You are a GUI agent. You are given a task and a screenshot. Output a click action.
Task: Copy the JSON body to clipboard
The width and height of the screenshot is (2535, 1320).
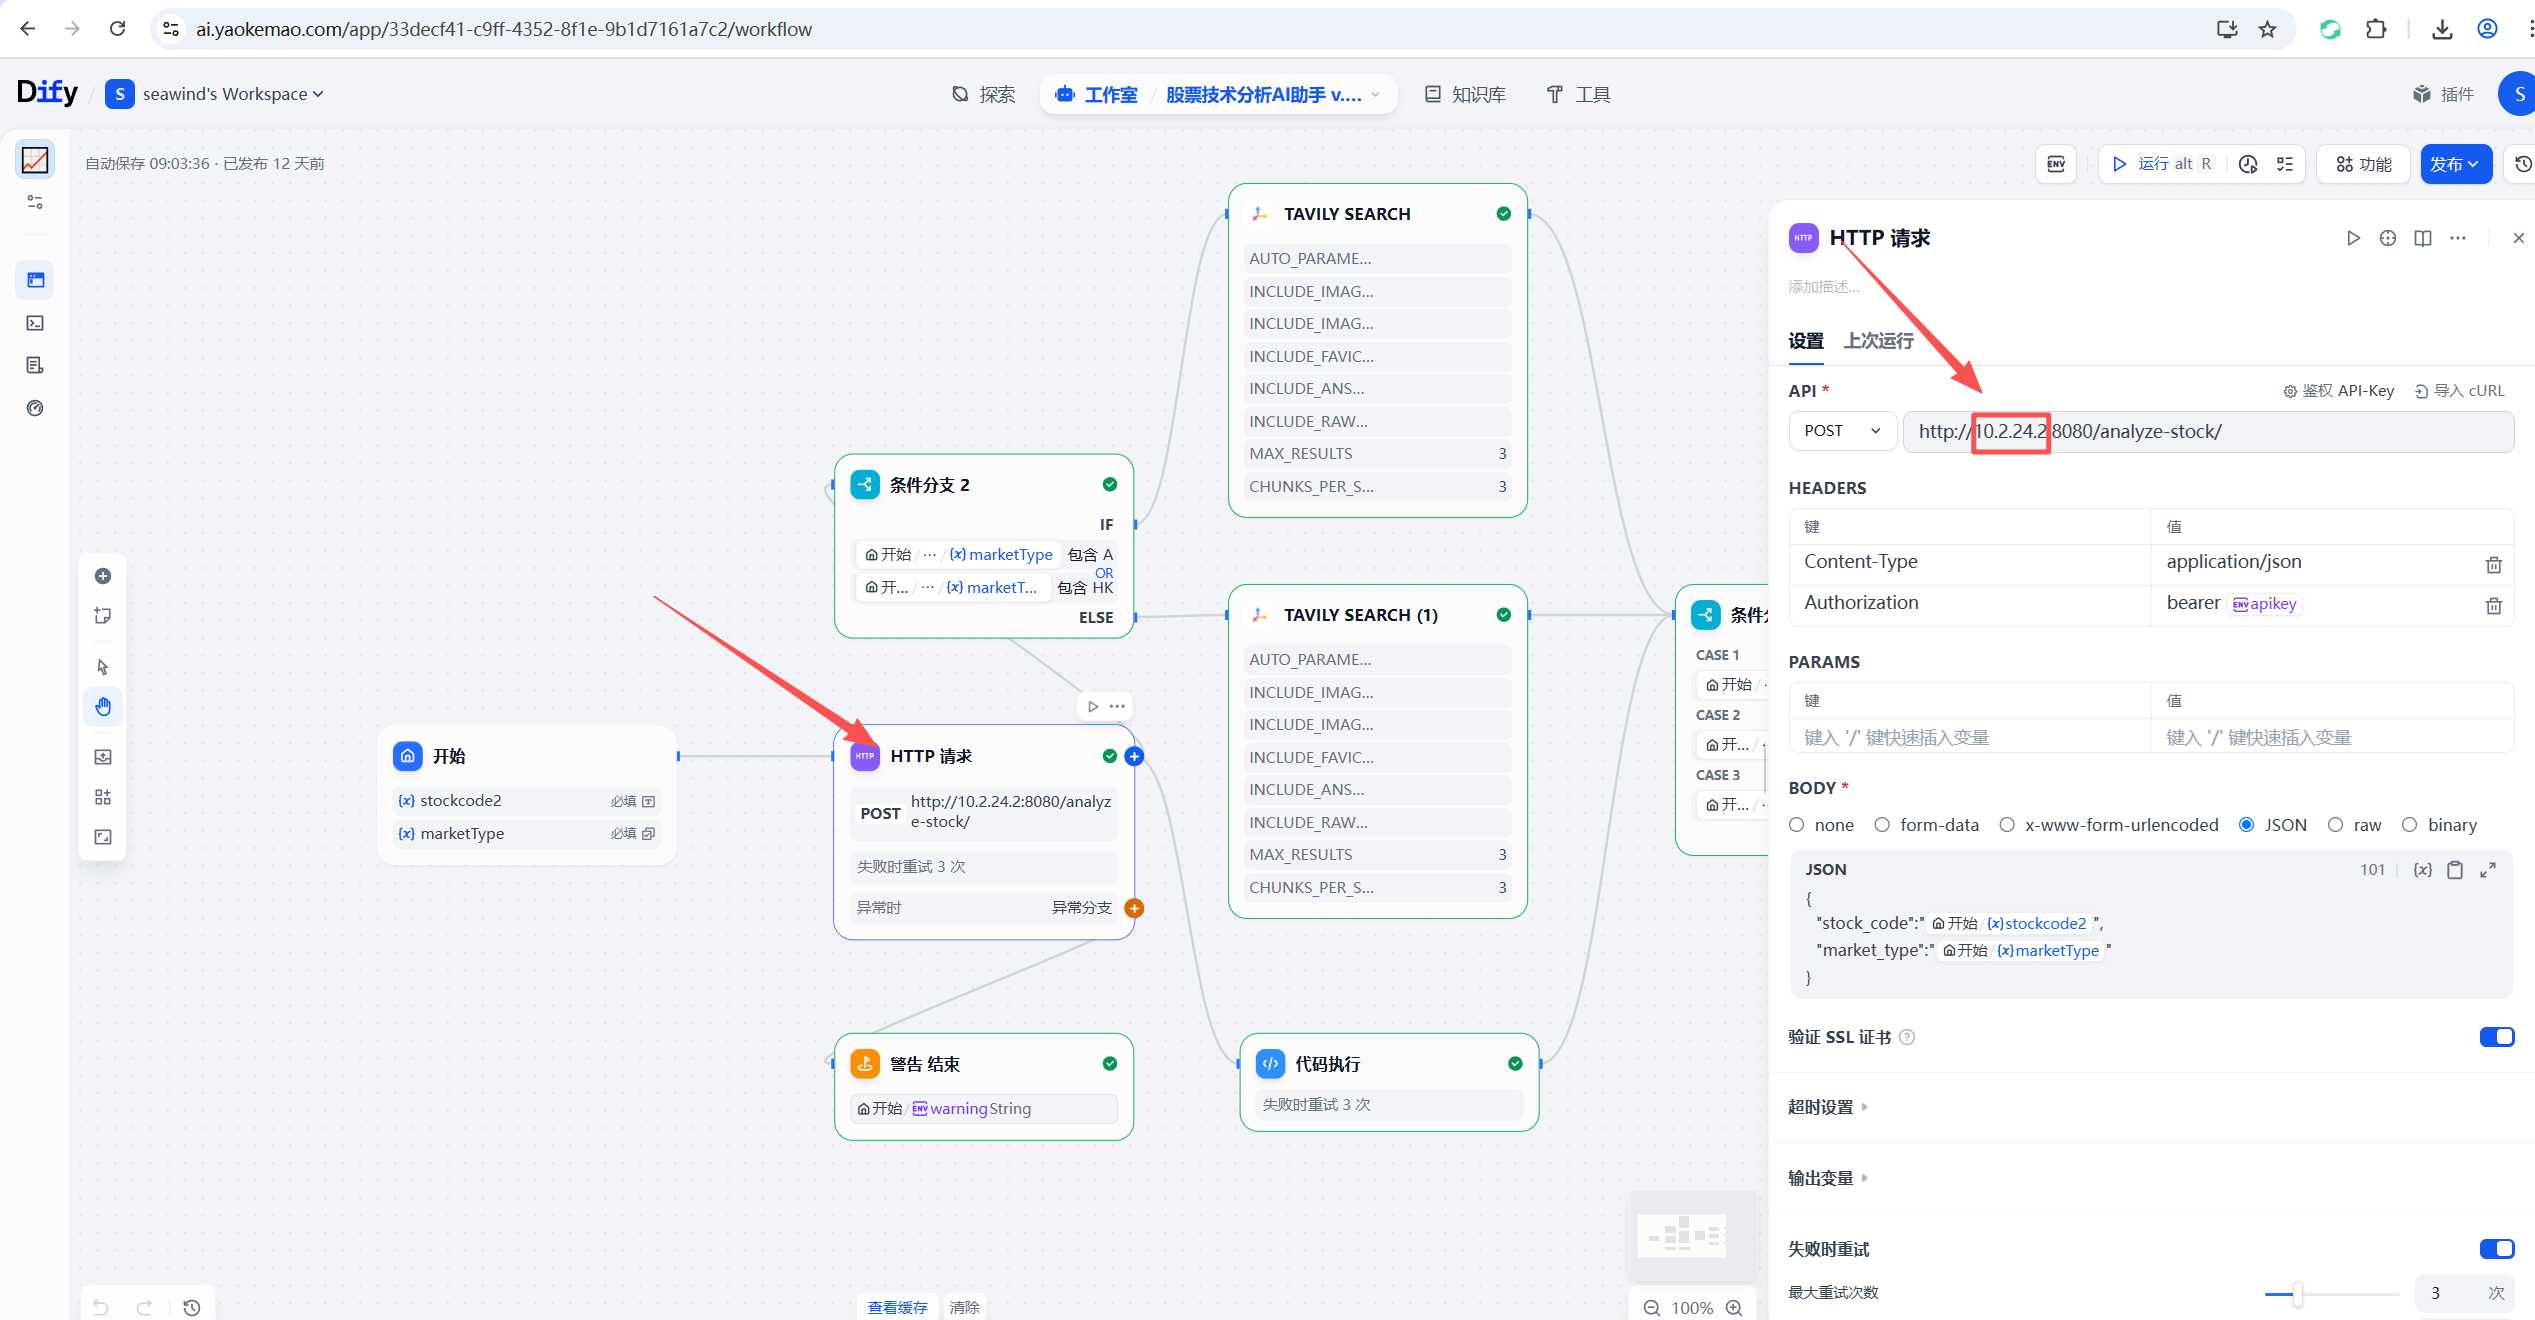[2454, 870]
